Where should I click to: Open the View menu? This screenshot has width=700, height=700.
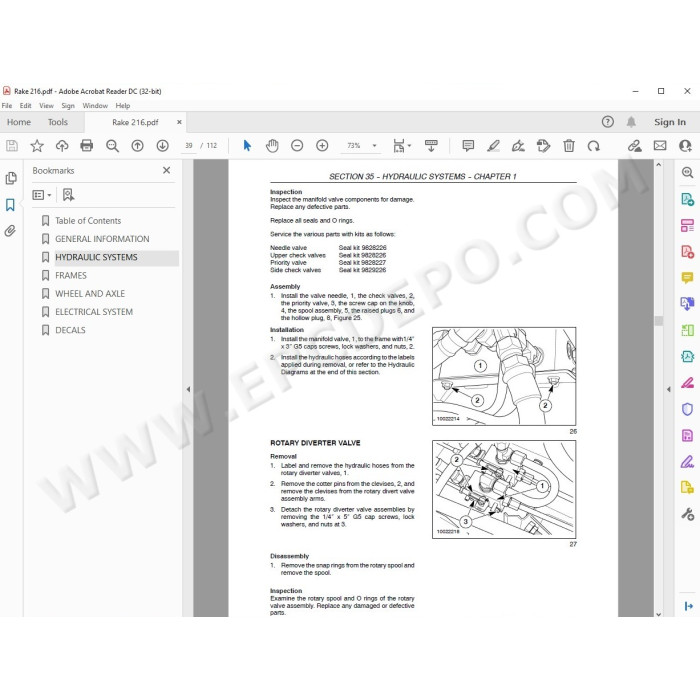[x=46, y=106]
